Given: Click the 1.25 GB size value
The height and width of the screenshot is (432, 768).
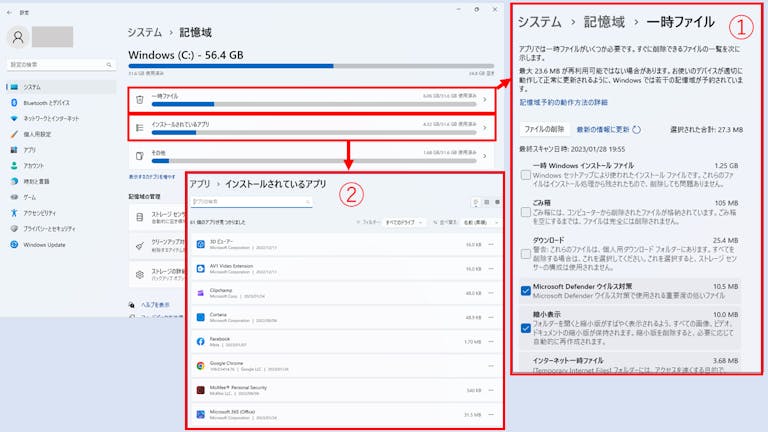Looking at the screenshot, I should click(726, 166).
